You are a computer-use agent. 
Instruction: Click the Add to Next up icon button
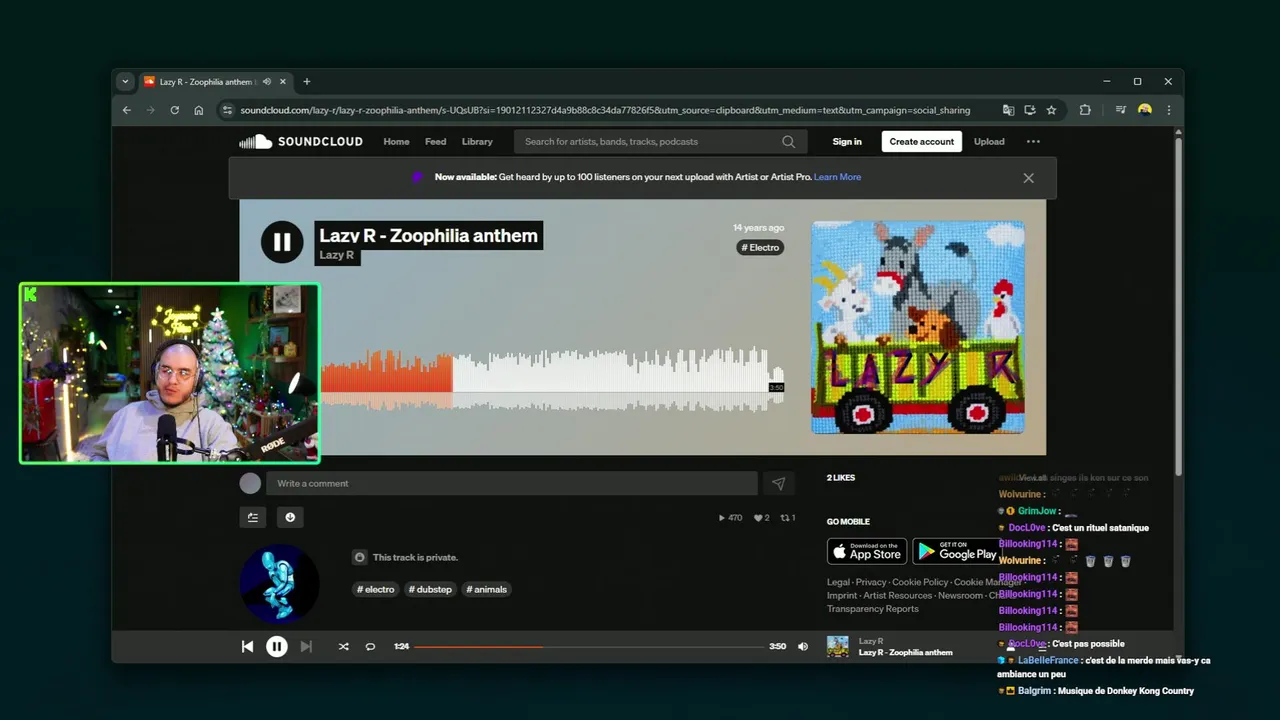point(253,517)
